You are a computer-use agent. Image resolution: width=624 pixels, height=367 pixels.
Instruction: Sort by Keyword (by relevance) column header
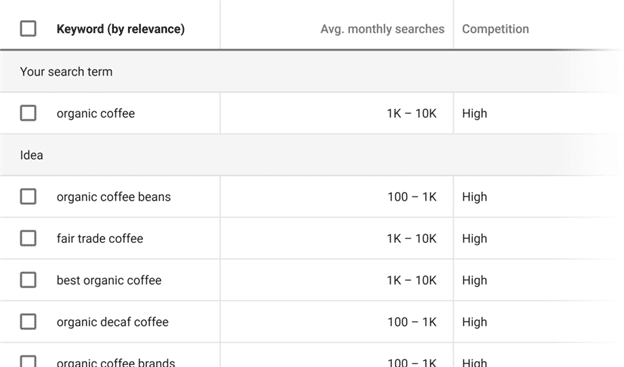coord(121,29)
